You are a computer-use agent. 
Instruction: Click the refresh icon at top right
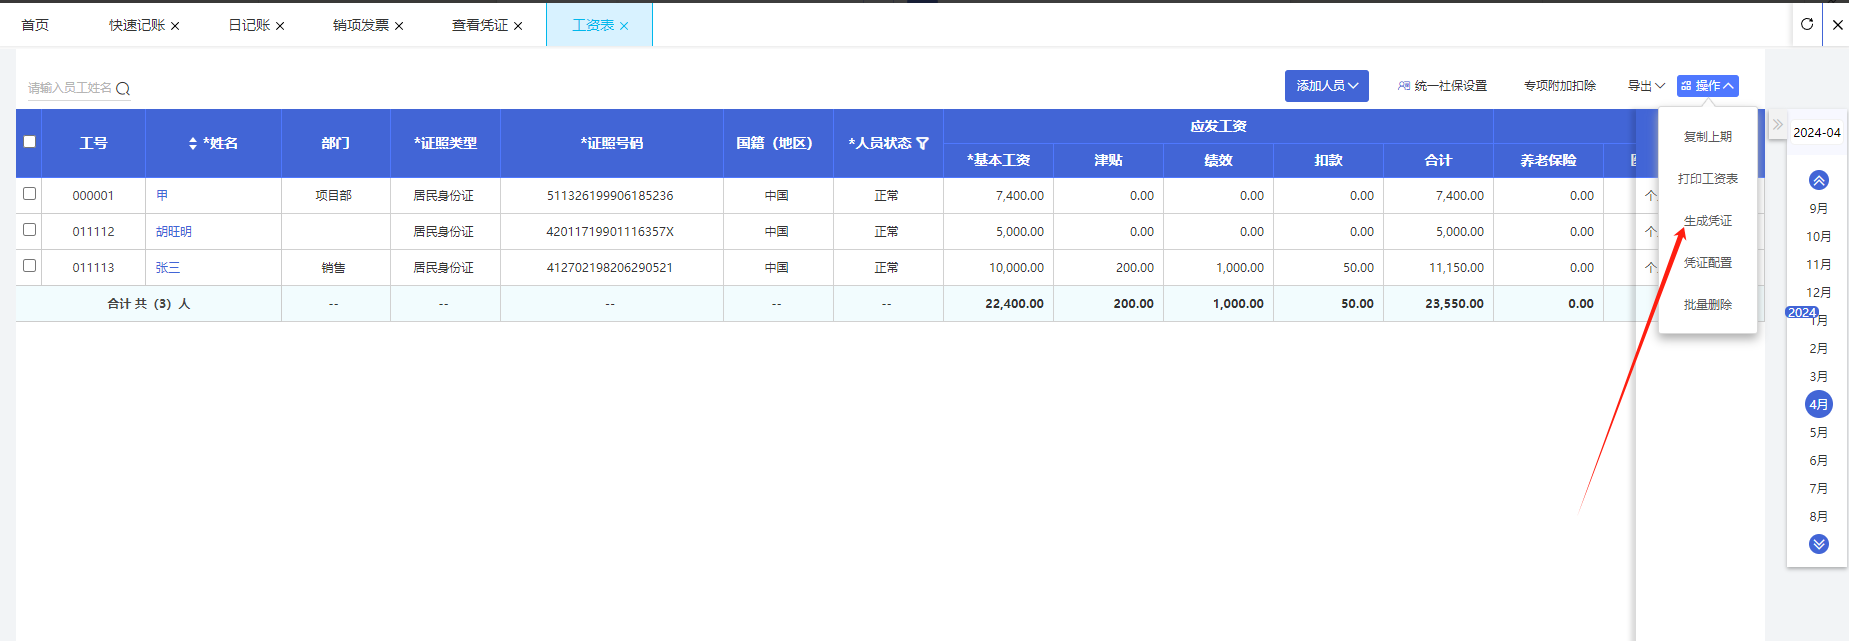tap(1807, 24)
